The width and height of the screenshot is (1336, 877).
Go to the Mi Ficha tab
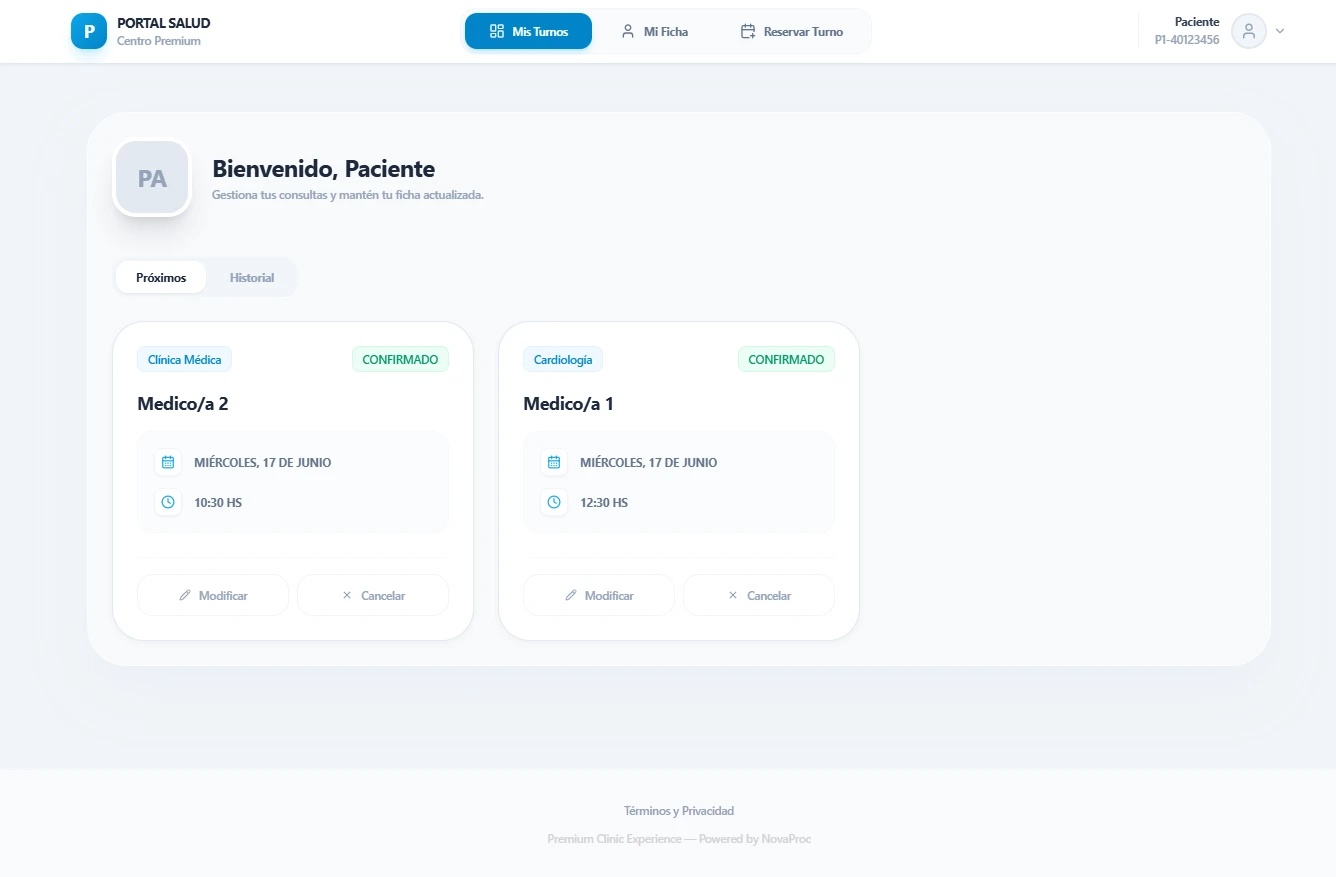(x=654, y=31)
